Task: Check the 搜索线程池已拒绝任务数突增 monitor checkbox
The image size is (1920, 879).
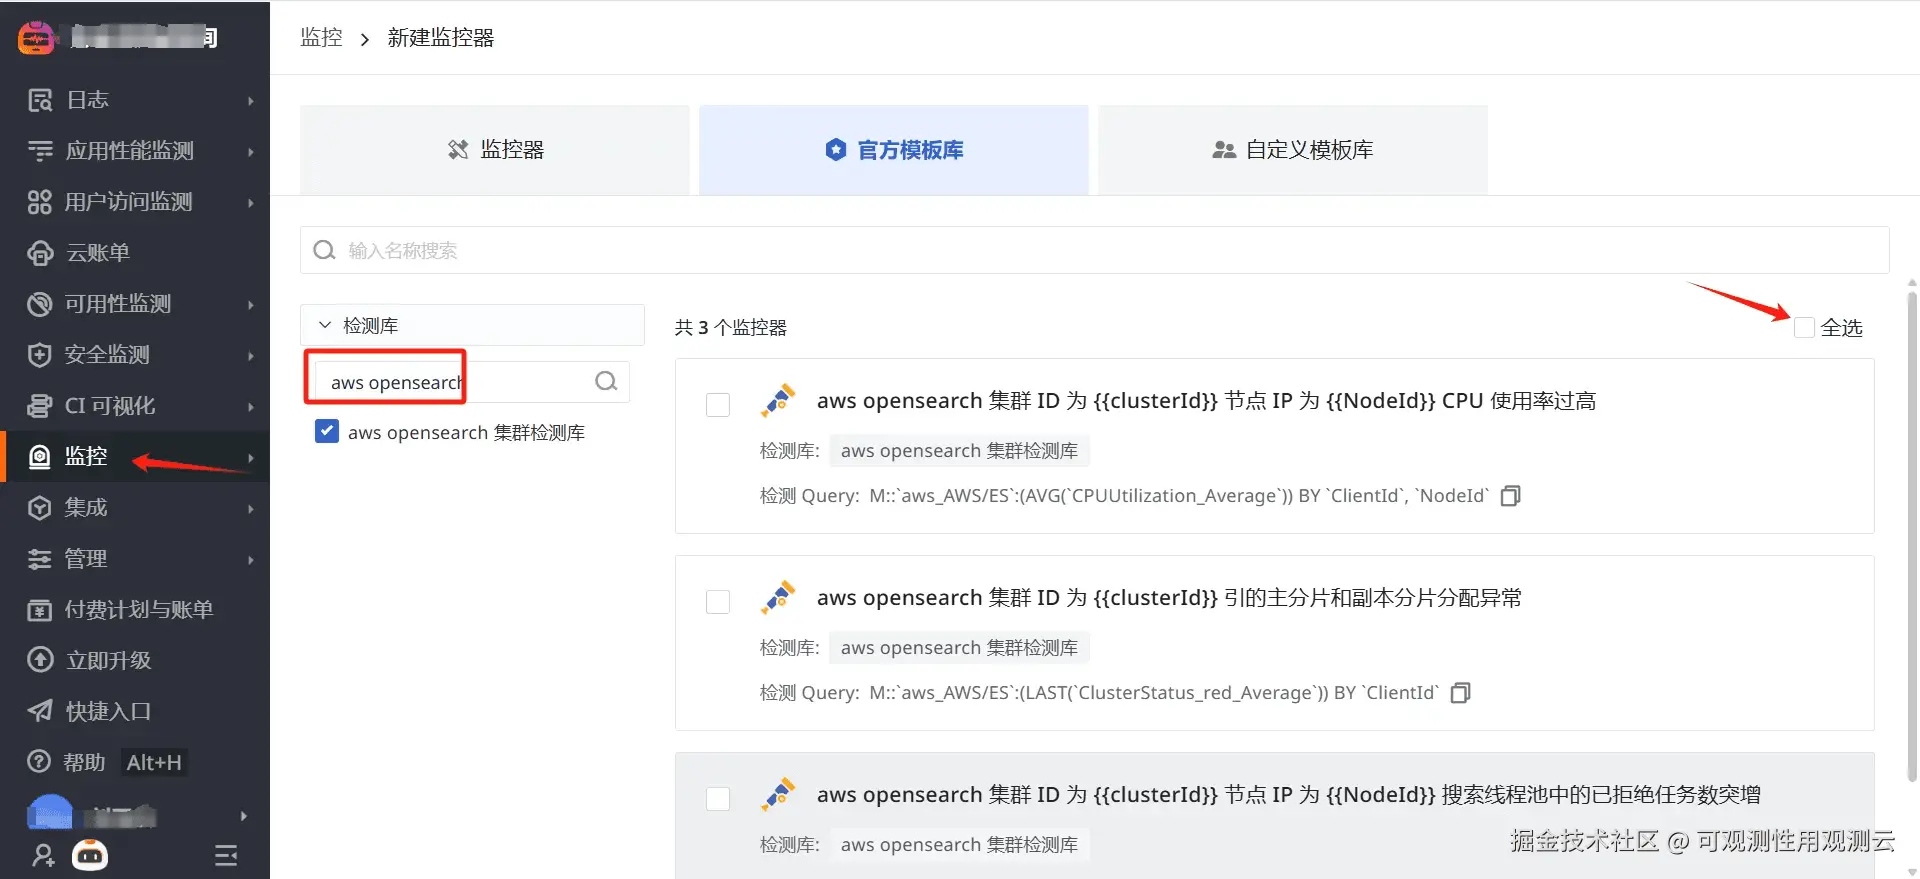Action: point(718,799)
